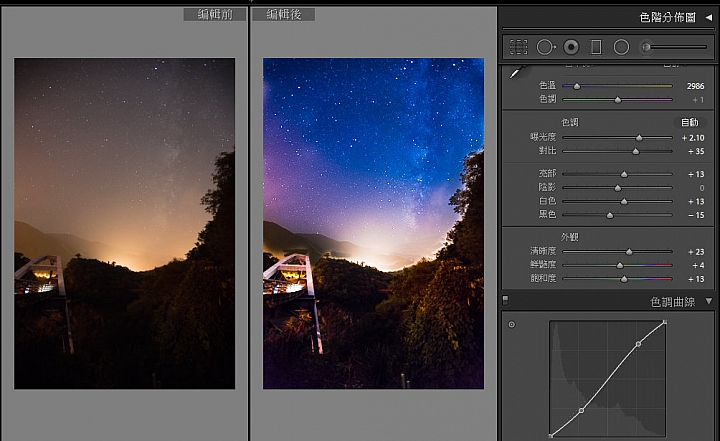Viewport: 720px width, 441px height.
Task: Click the 色階分佈圖 panel title
Action: (x=668, y=17)
